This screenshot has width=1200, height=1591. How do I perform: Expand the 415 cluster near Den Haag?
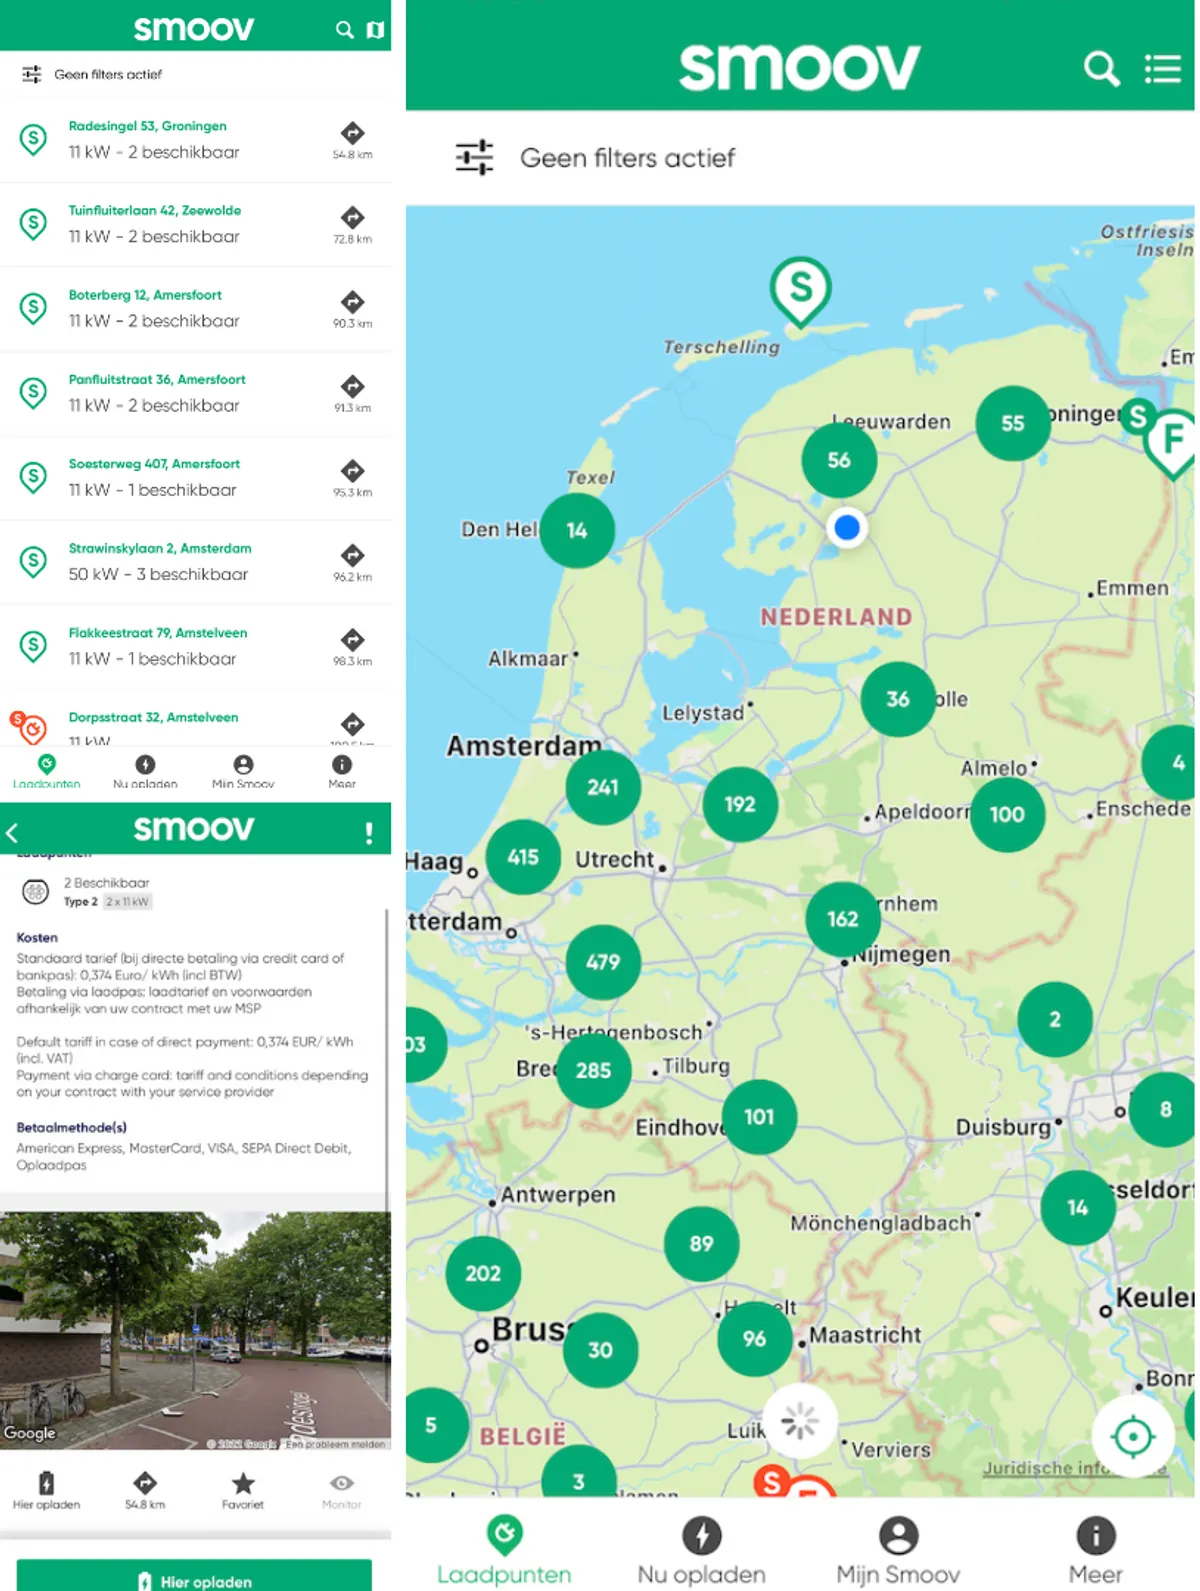[x=523, y=857]
